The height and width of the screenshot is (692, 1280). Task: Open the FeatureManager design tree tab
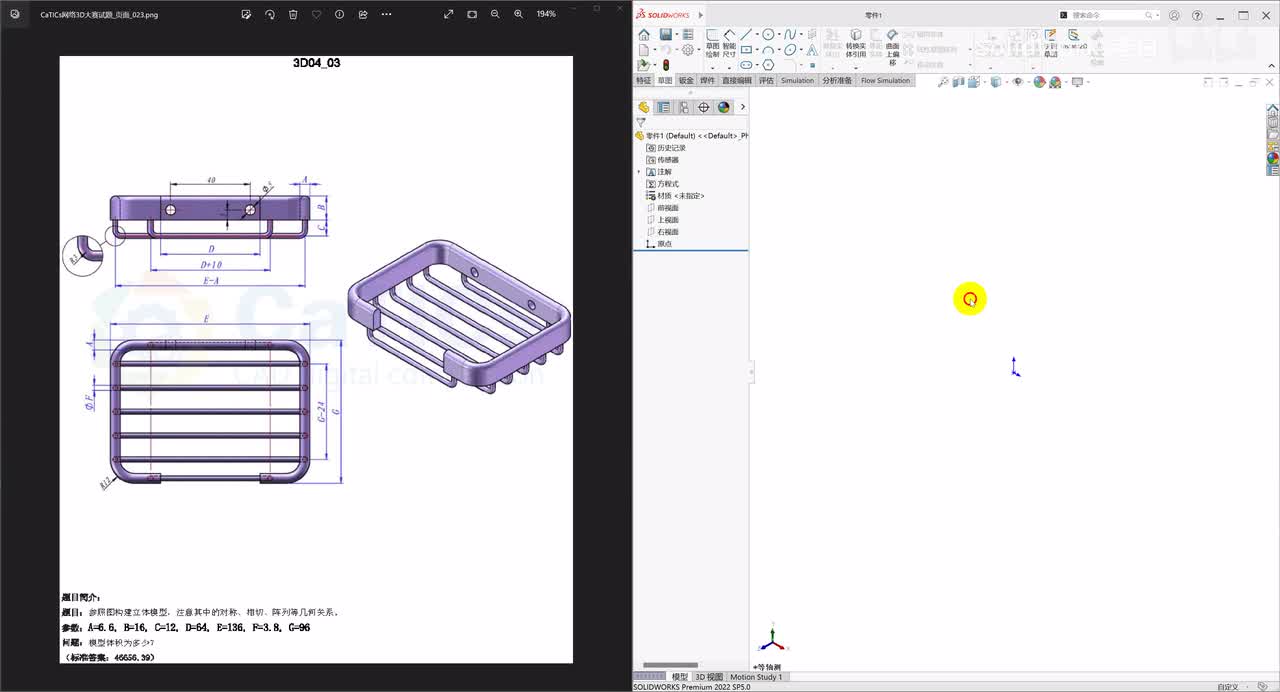[644, 107]
